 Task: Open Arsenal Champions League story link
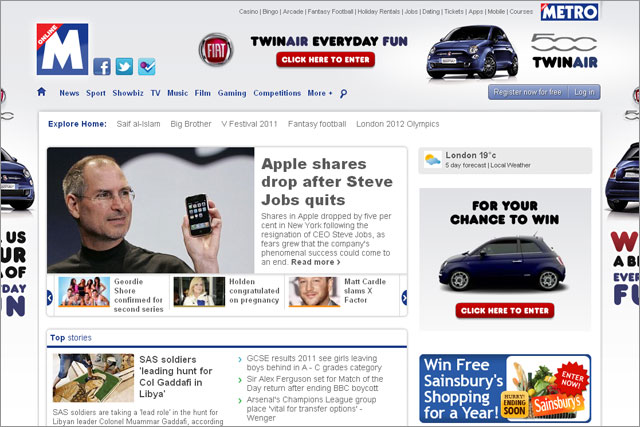pyautogui.click(x=311, y=409)
